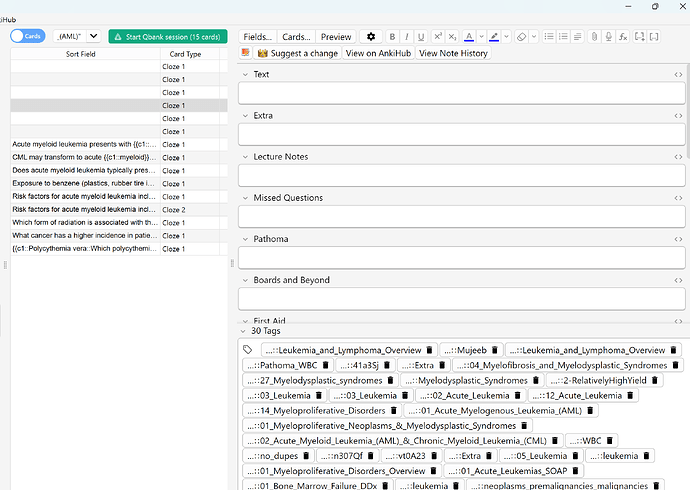Collapse the Lecture Notes field

point(246,157)
